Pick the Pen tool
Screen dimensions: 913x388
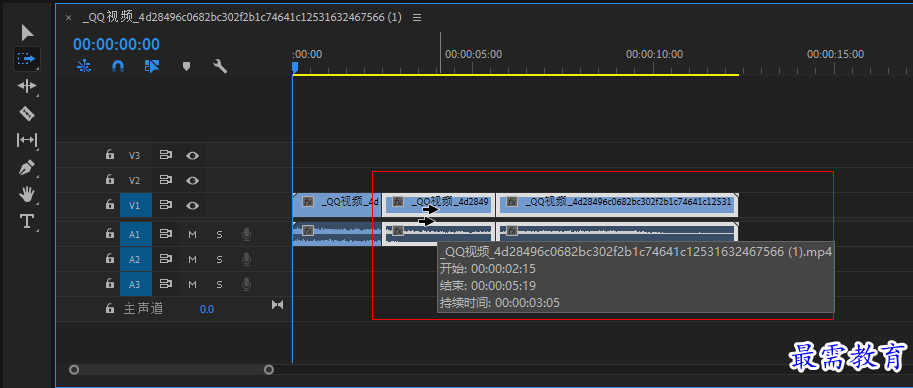tap(27, 168)
